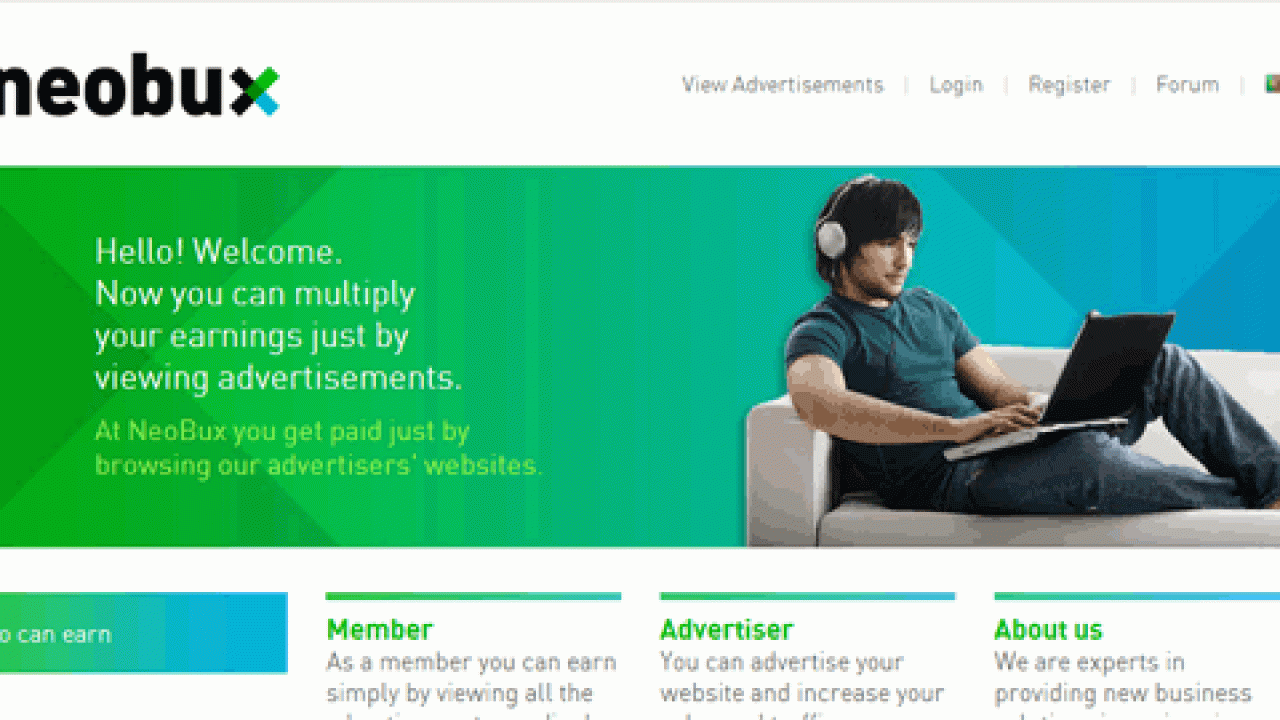Viewport: 1280px width, 720px height.
Task: Click the Member description paragraph
Action: tap(472, 688)
